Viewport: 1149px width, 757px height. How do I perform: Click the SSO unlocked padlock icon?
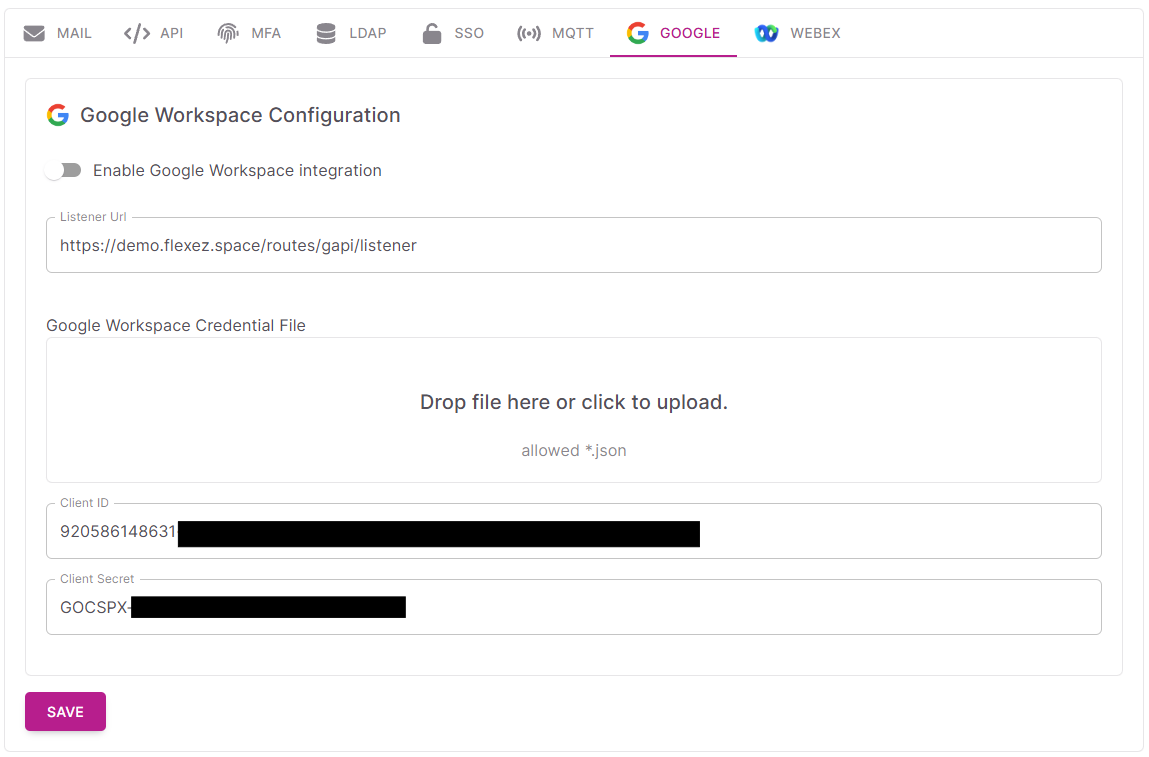[x=432, y=34]
